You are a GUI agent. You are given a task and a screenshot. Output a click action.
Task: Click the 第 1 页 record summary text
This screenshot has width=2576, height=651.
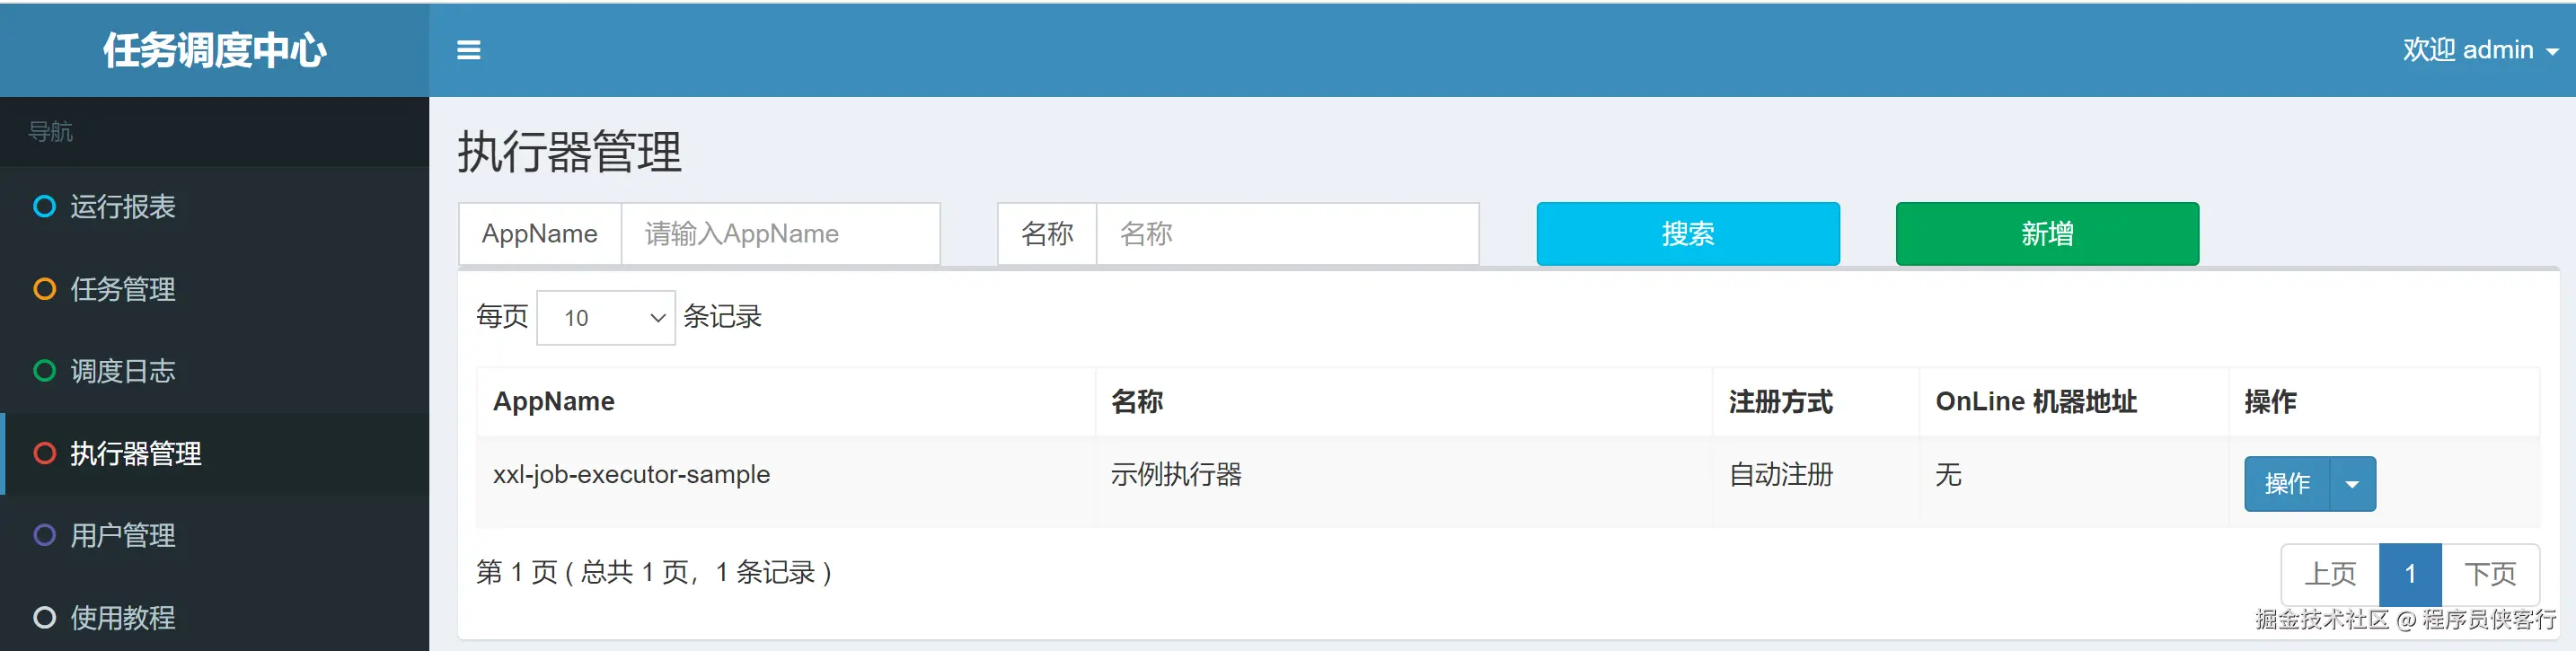[654, 573]
